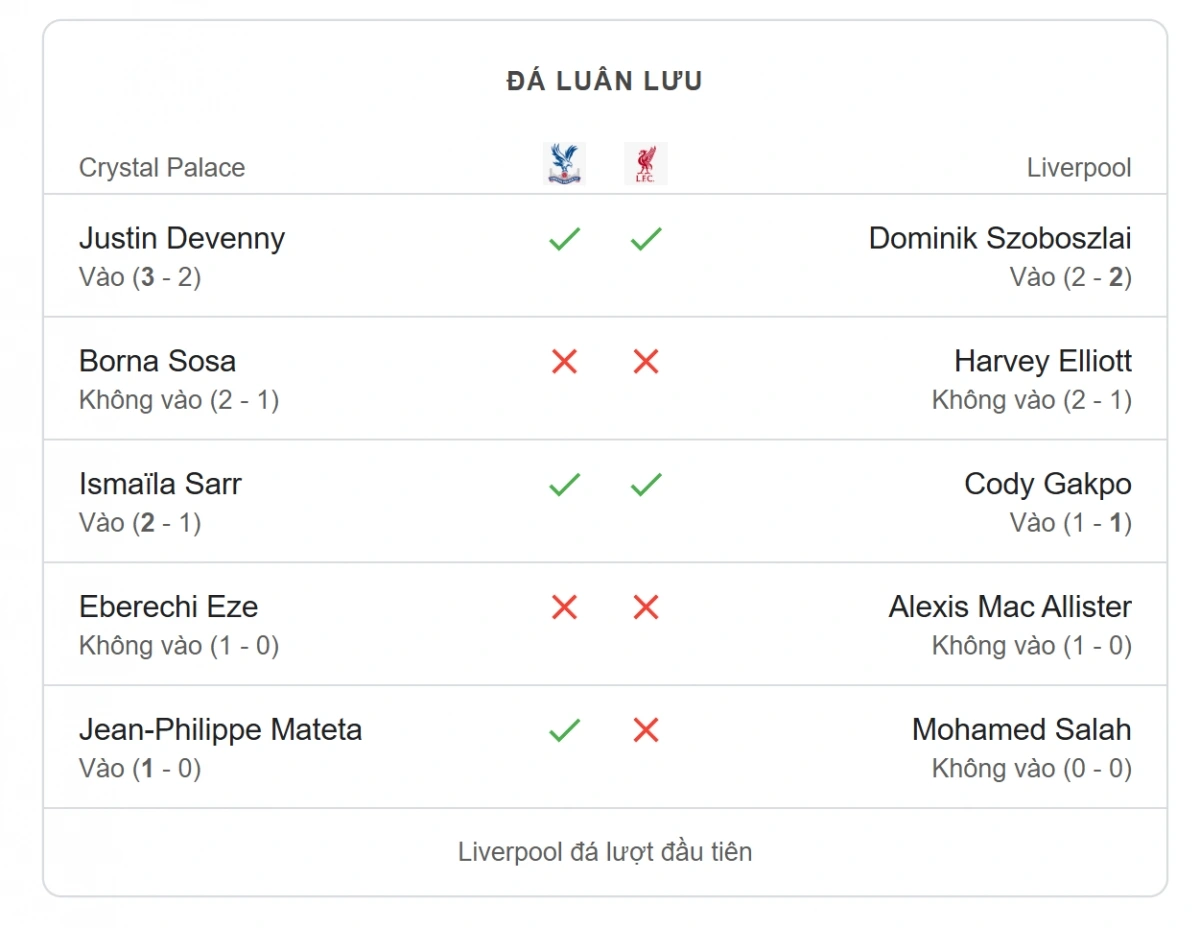1200x928 pixels.
Task: Click Mohamed Salah's red cross icon
Action: (x=646, y=730)
